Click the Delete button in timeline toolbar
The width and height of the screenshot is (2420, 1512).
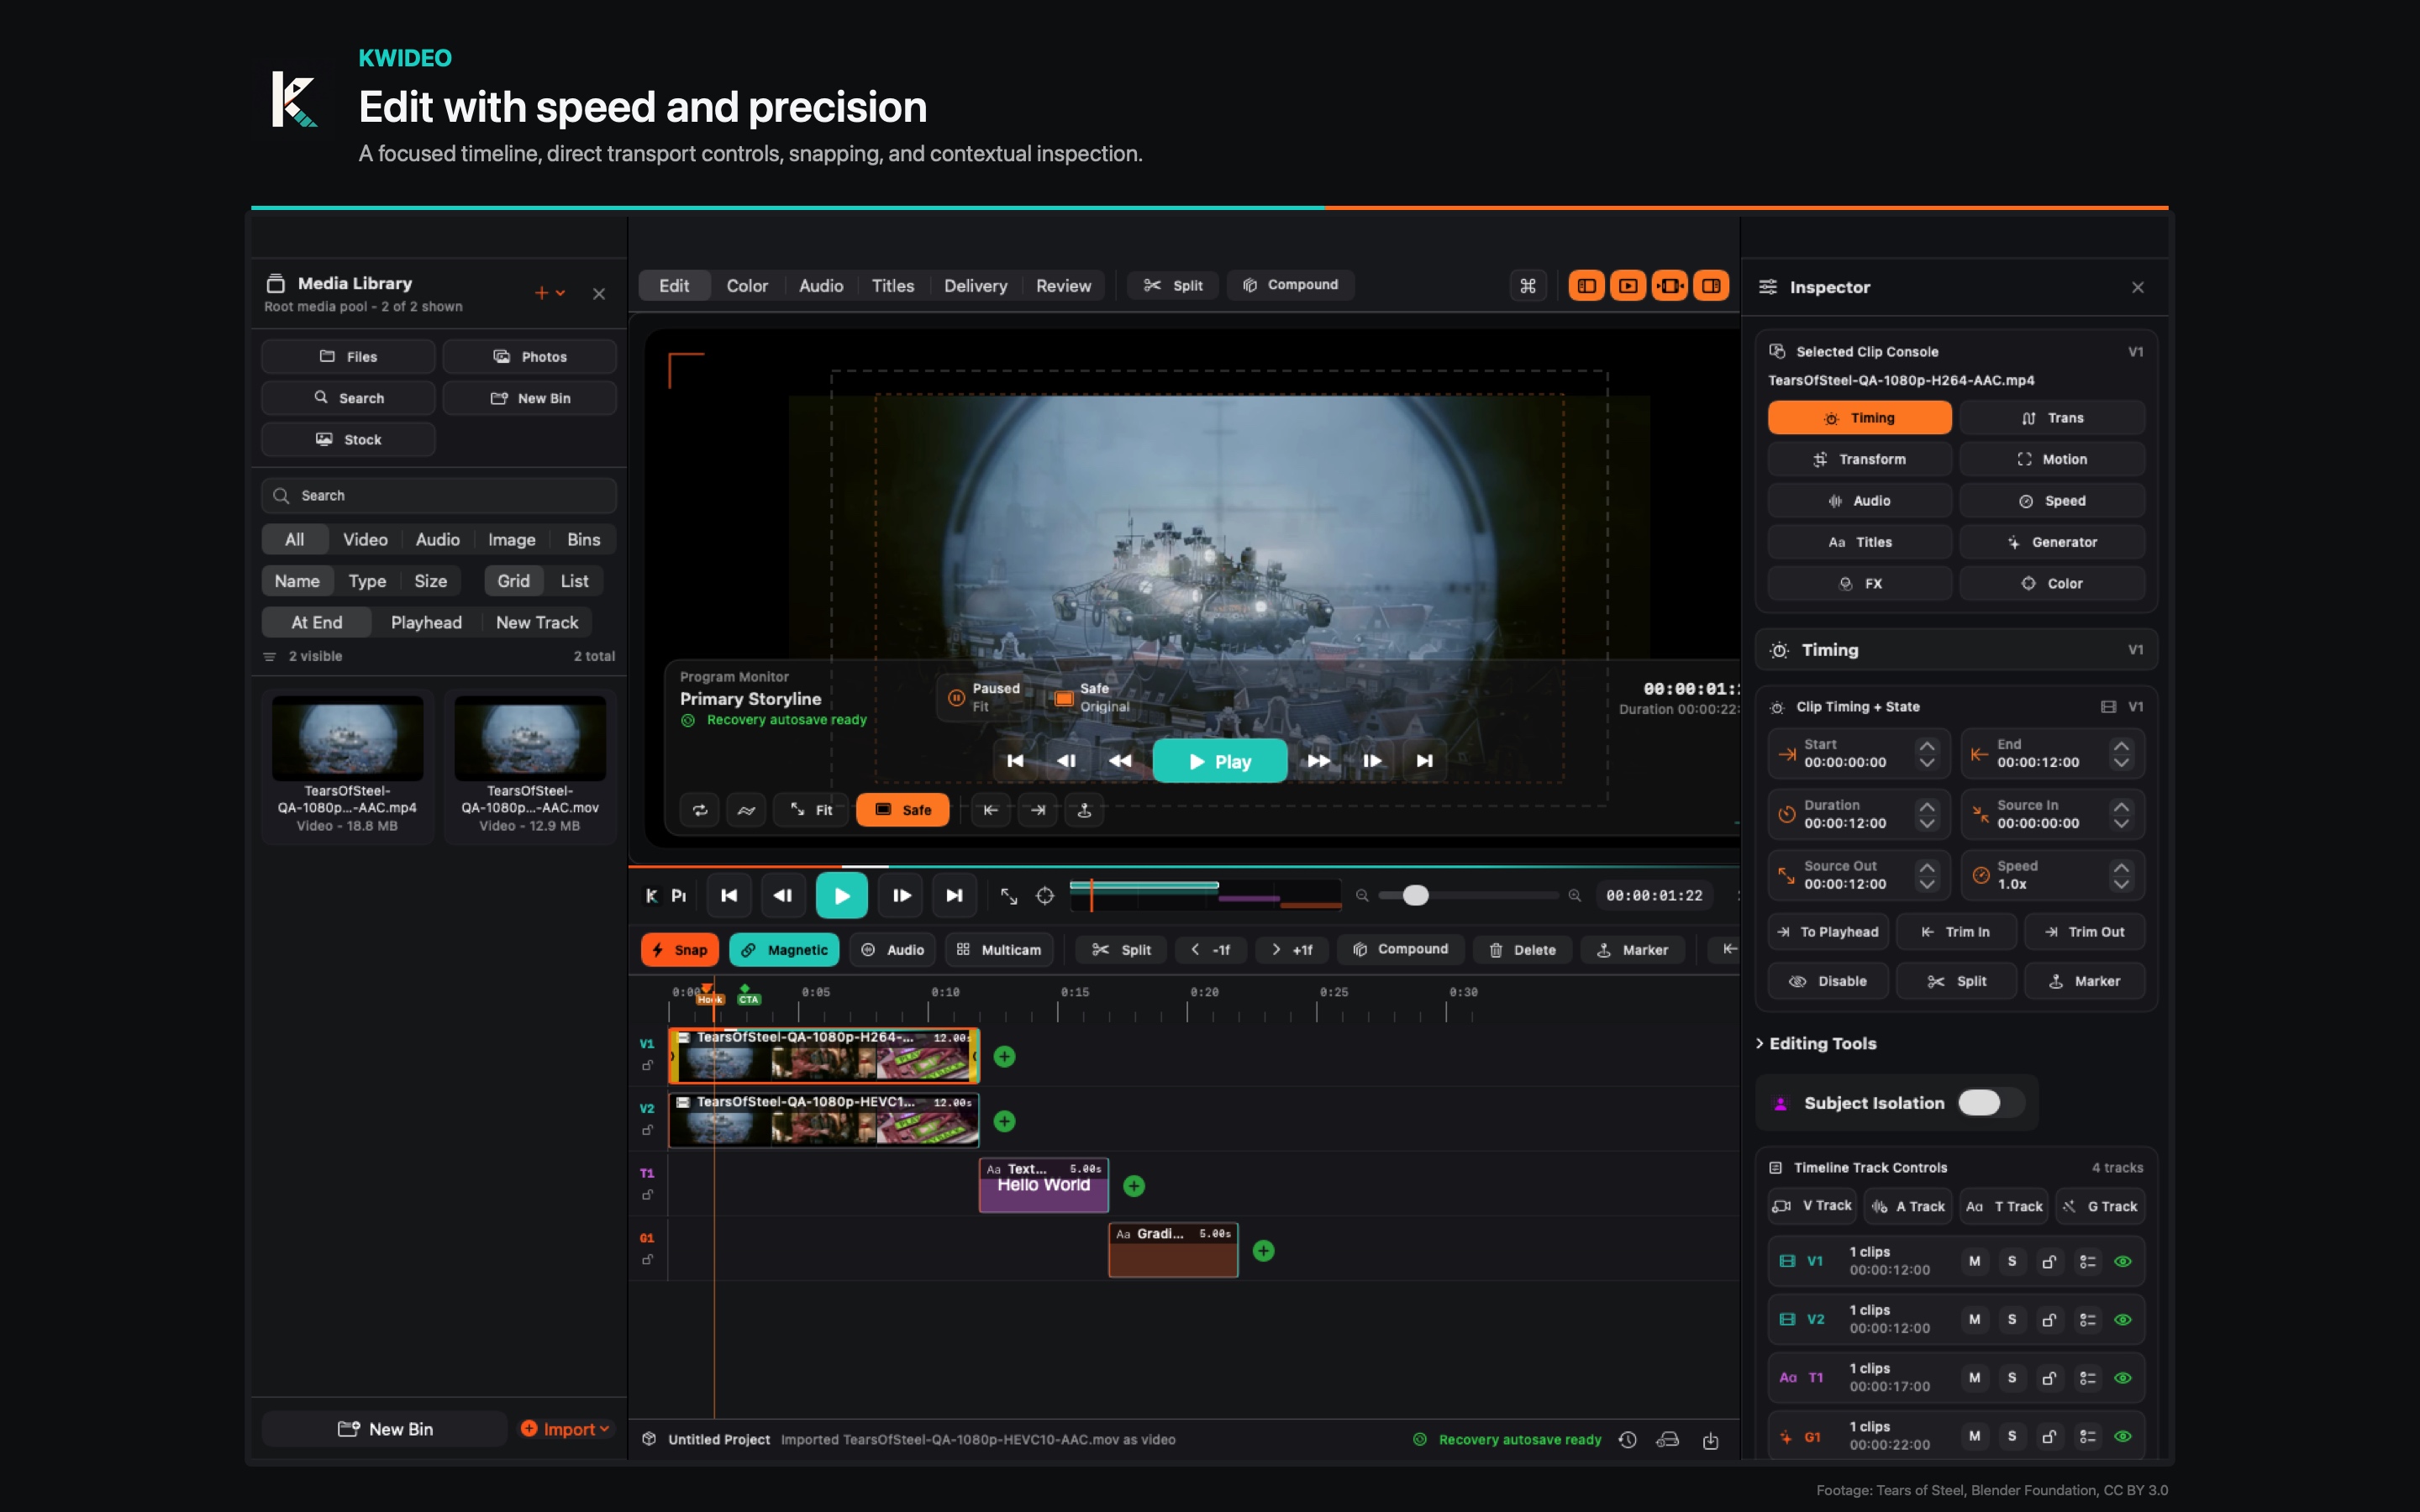pos(1522,950)
